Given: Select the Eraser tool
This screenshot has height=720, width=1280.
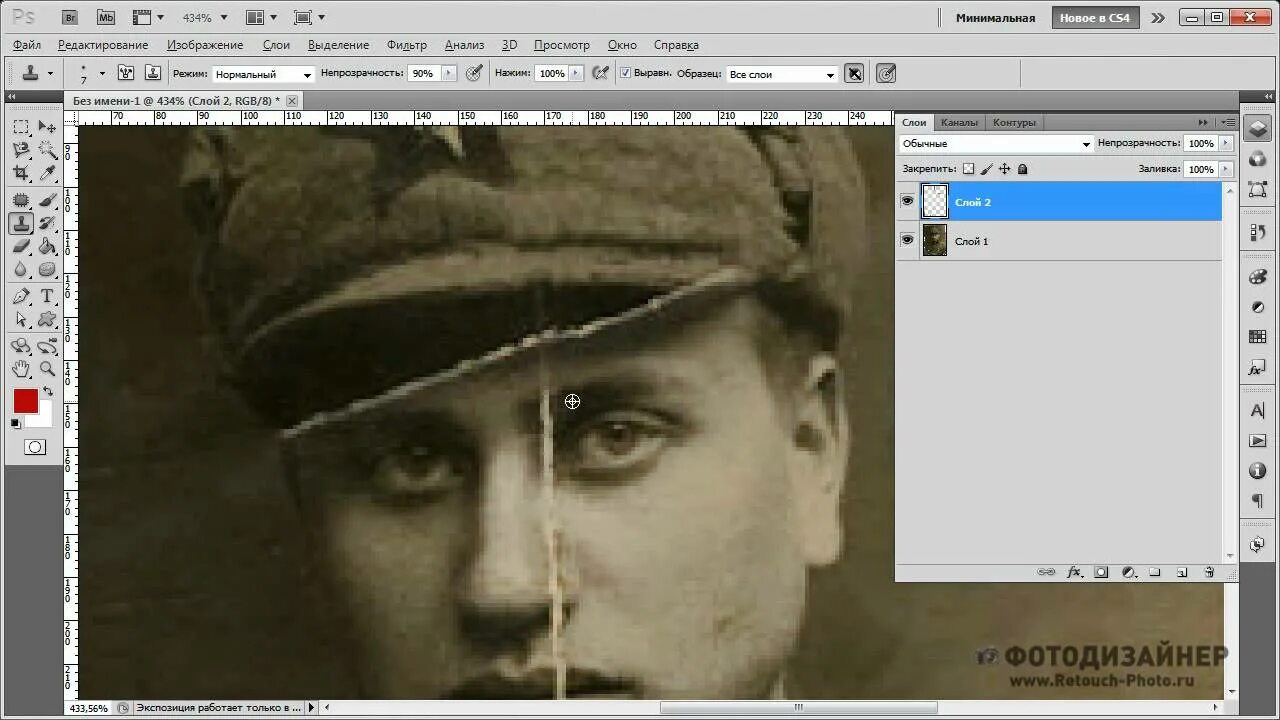Looking at the screenshot, I should [21, 246].
